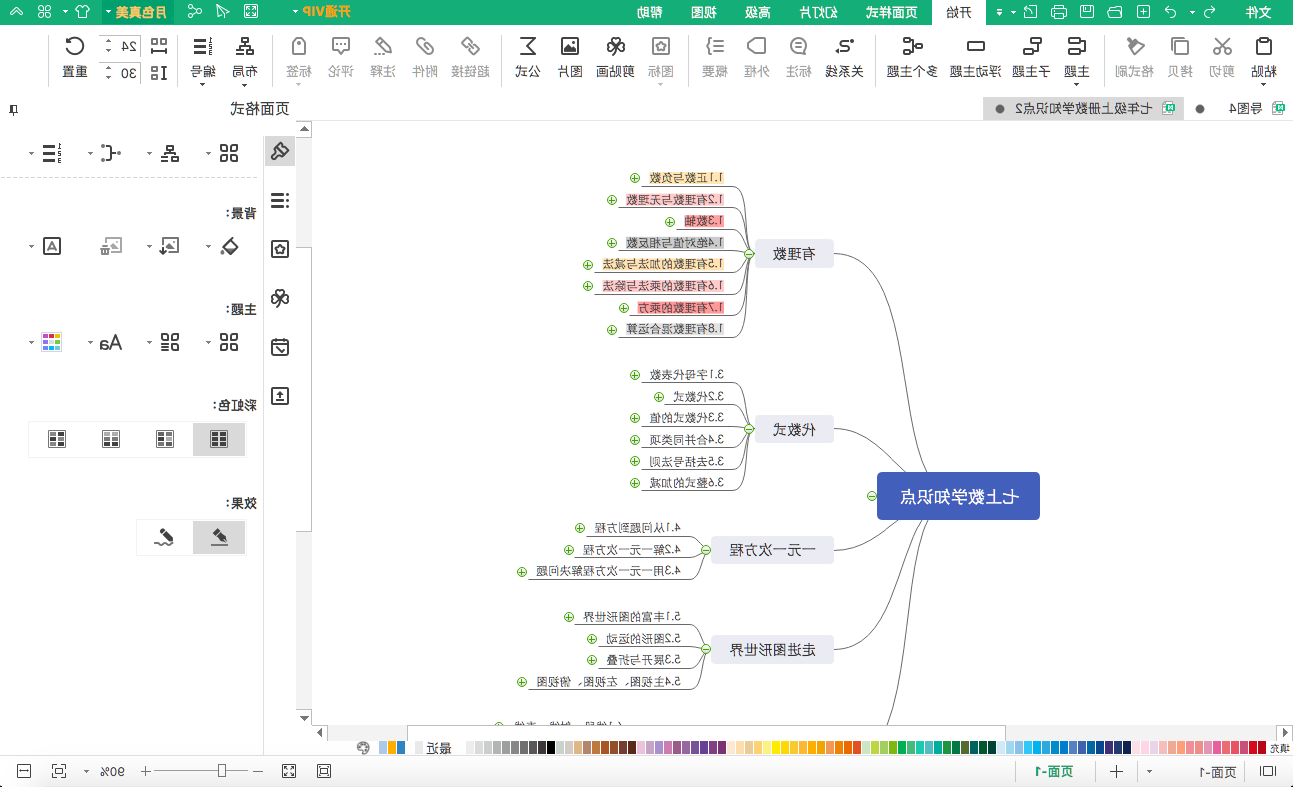Select the 页面-1 page tab
Screen dimensions: 1293x787
pos(1053,771)
